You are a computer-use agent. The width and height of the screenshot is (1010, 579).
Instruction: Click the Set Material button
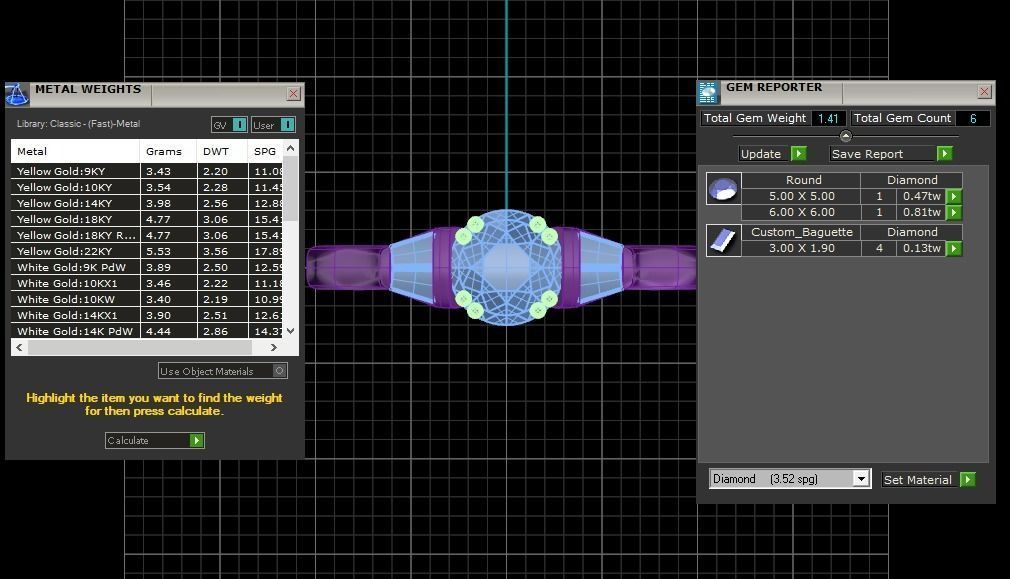928,479
